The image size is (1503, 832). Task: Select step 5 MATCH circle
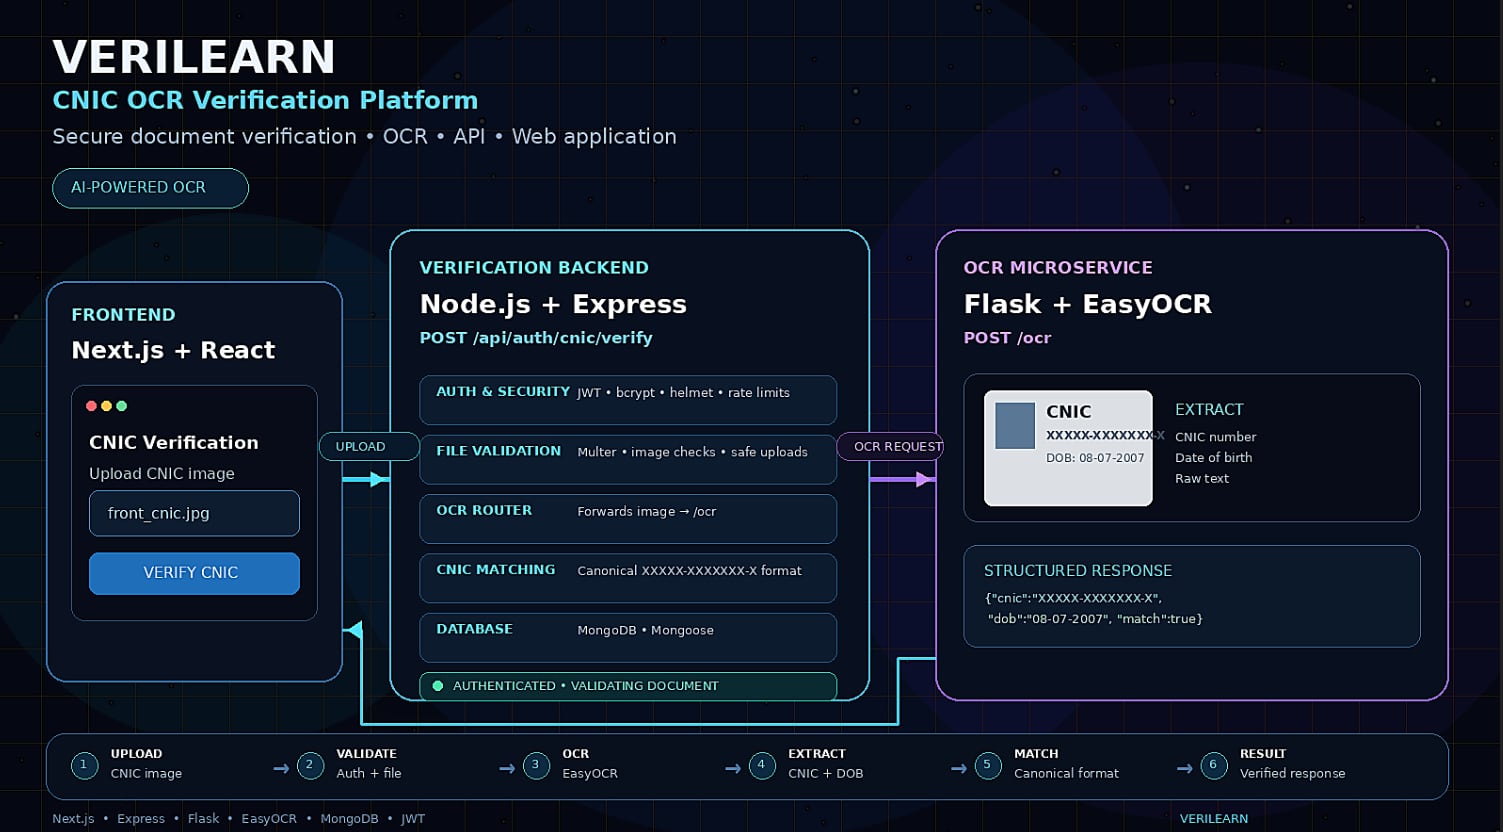point(988,765)
